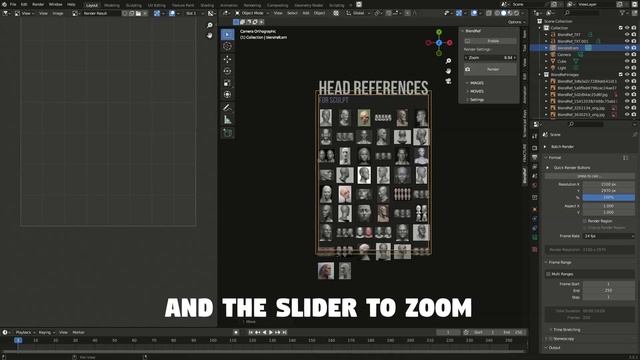The height and width of the screenshot is (360, 640).
Task: Expand the Batch Render panel
Action: click(545, 147)
